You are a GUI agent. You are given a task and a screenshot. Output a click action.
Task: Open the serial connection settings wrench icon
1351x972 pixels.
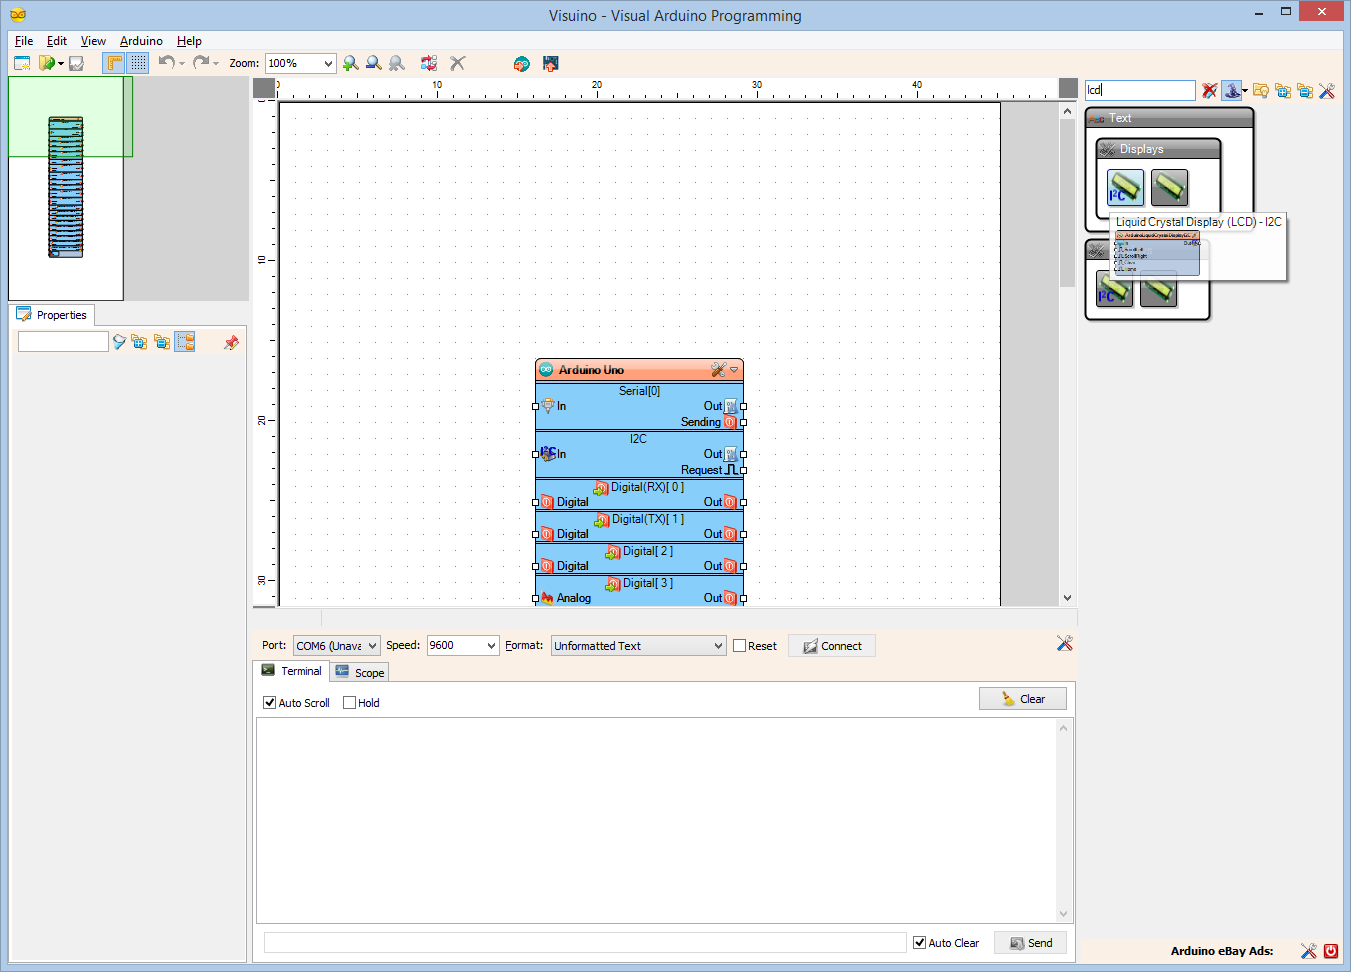(1064, 643)
